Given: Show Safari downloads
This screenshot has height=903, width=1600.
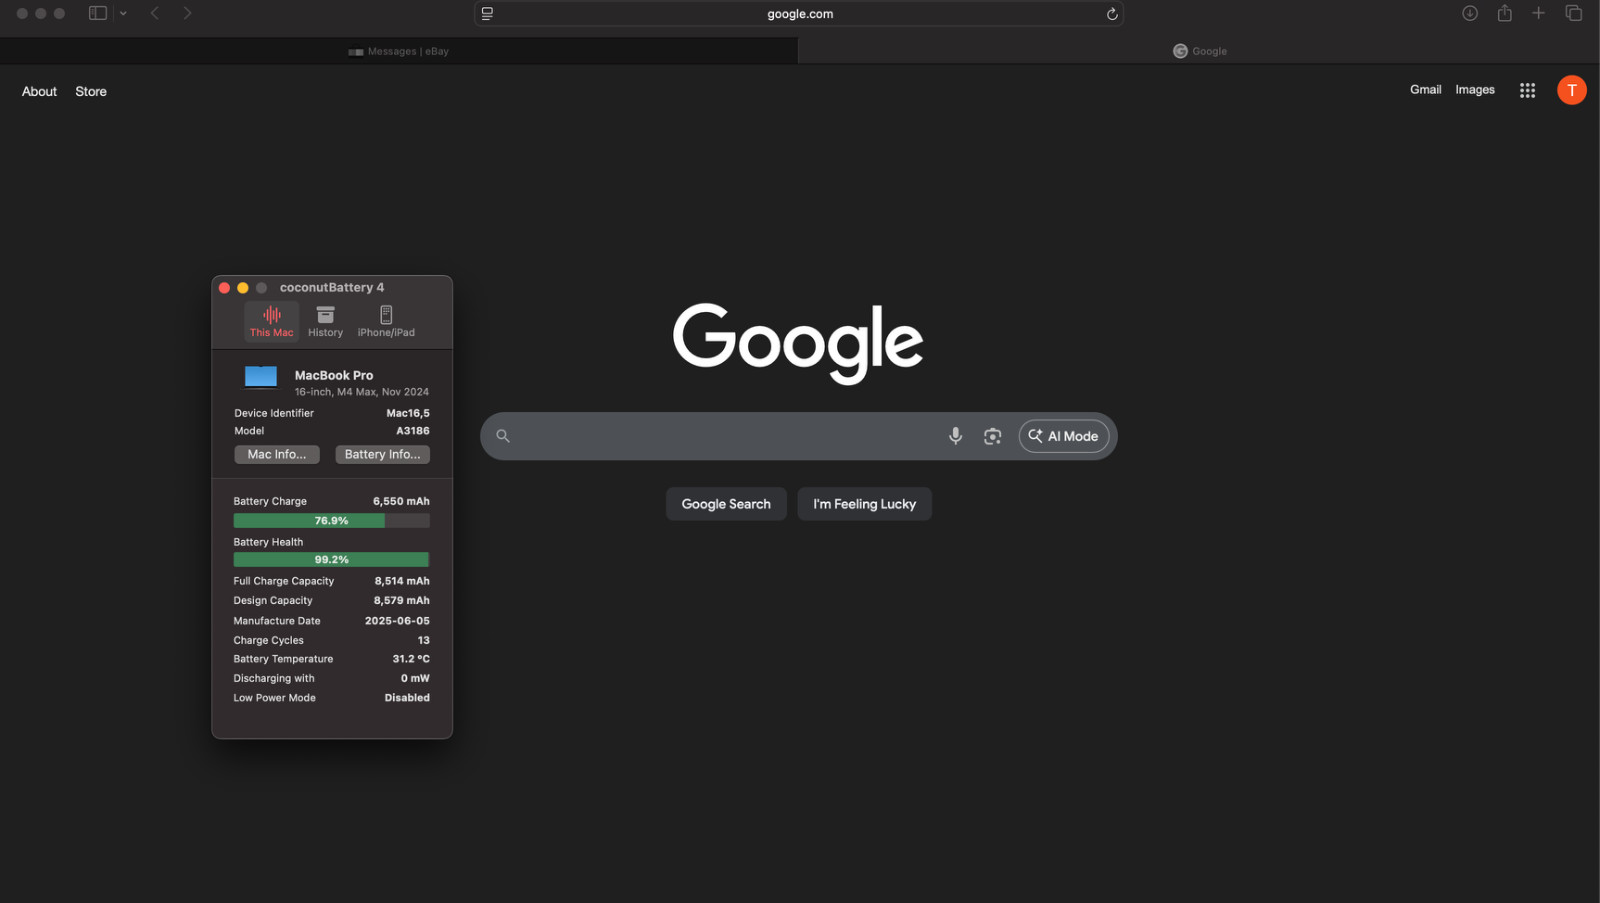Looking at the screenshot, I should pos(1470,13).
